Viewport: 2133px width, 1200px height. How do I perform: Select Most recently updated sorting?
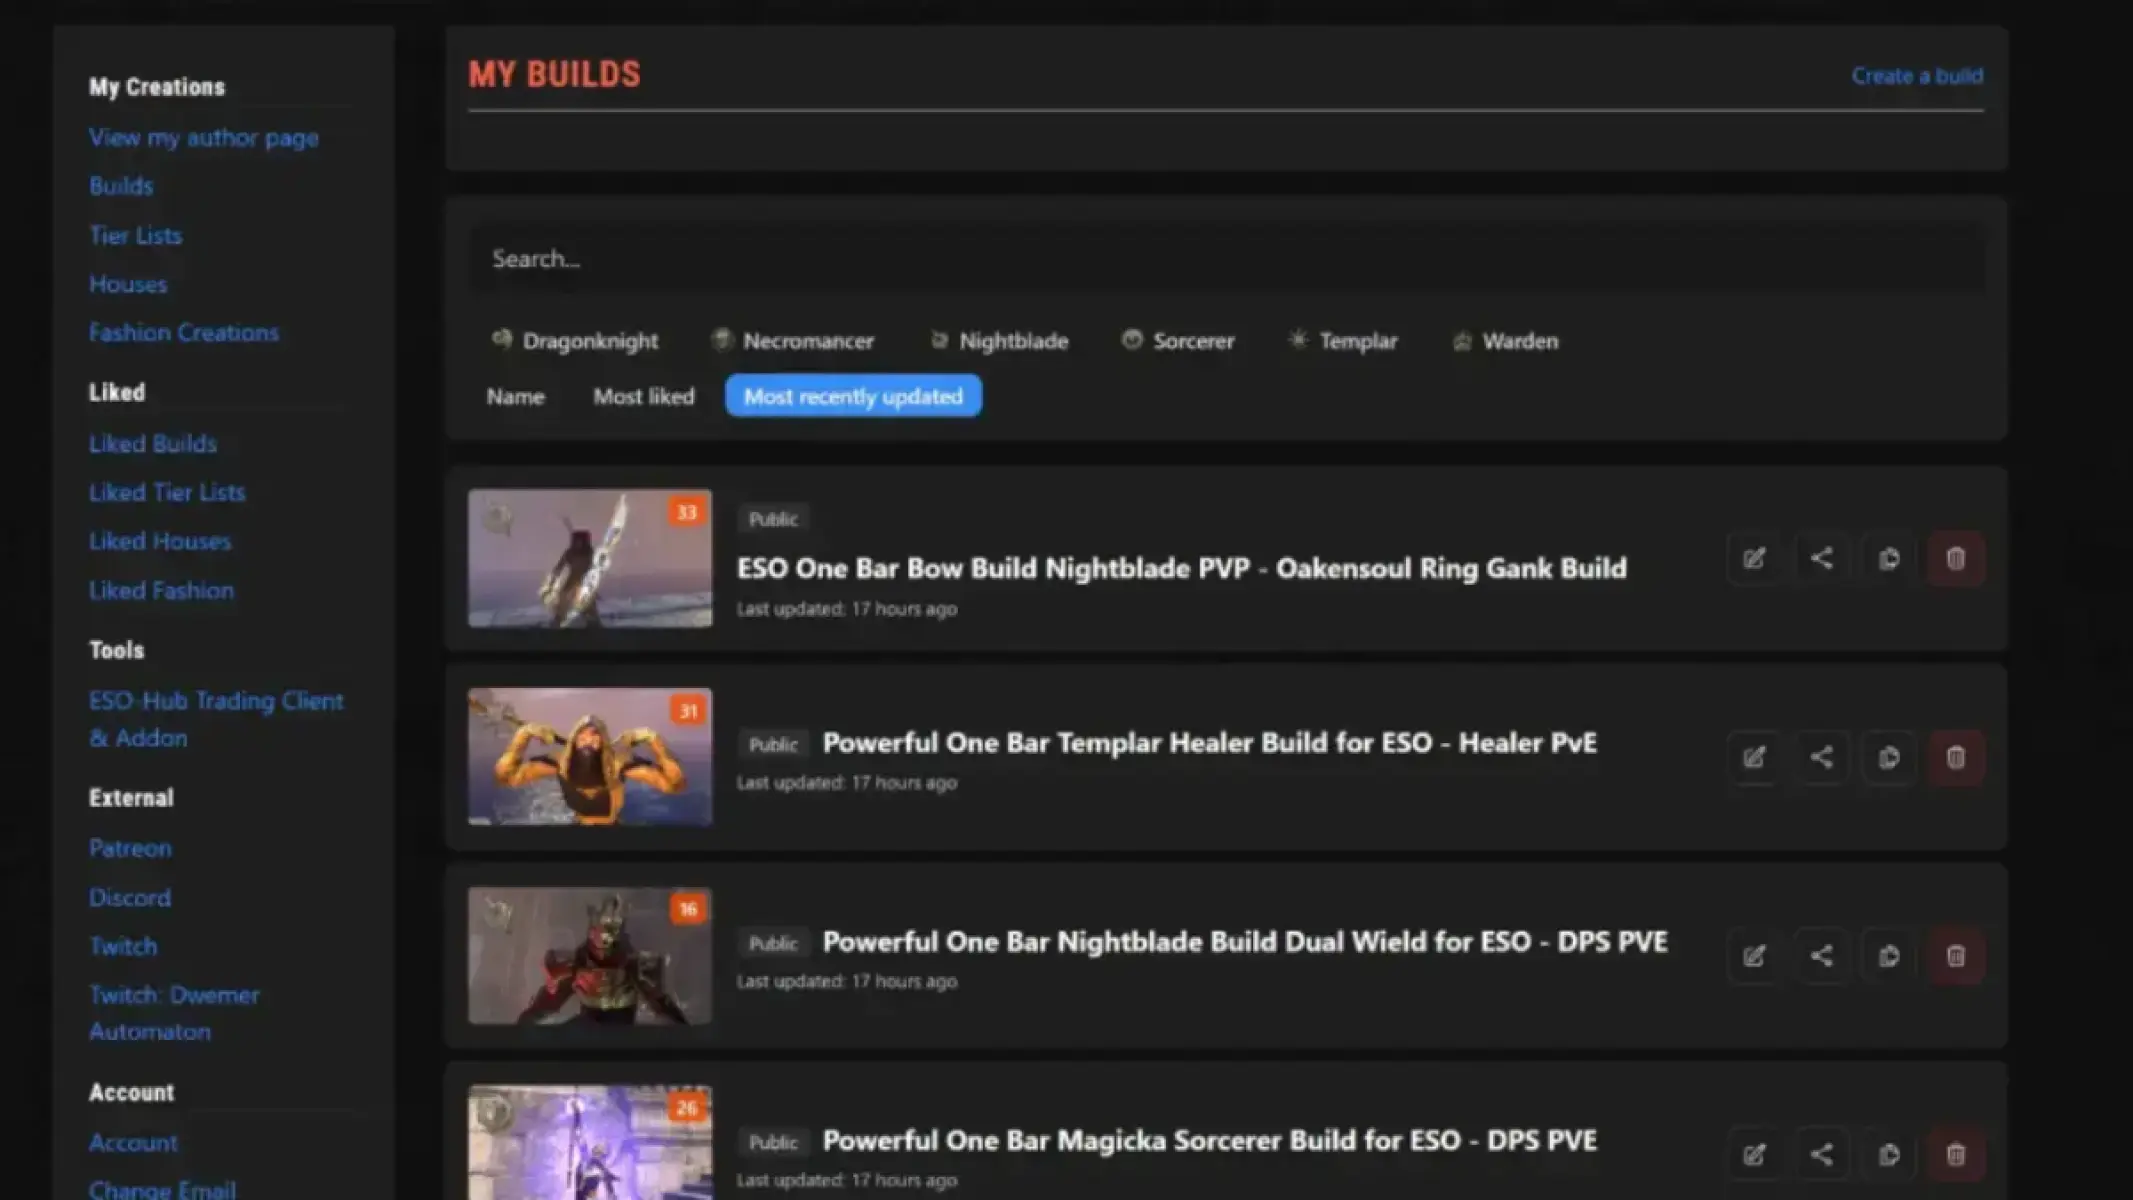(x=853, y=396)
